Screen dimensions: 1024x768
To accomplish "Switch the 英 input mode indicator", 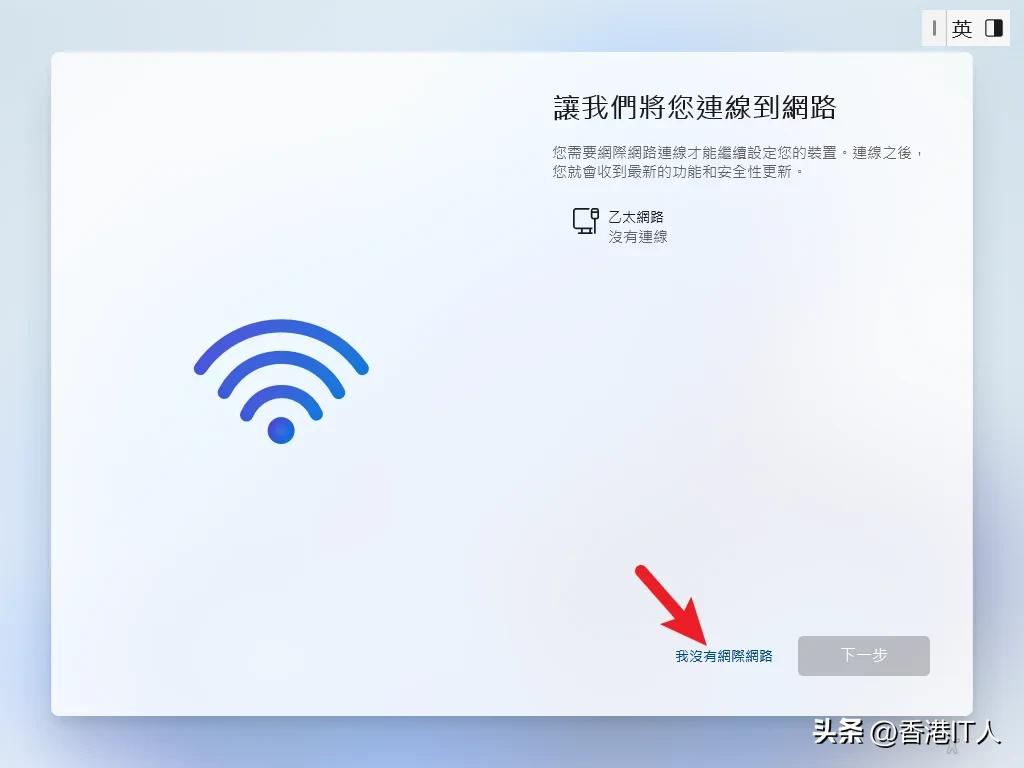I will 961,29.
